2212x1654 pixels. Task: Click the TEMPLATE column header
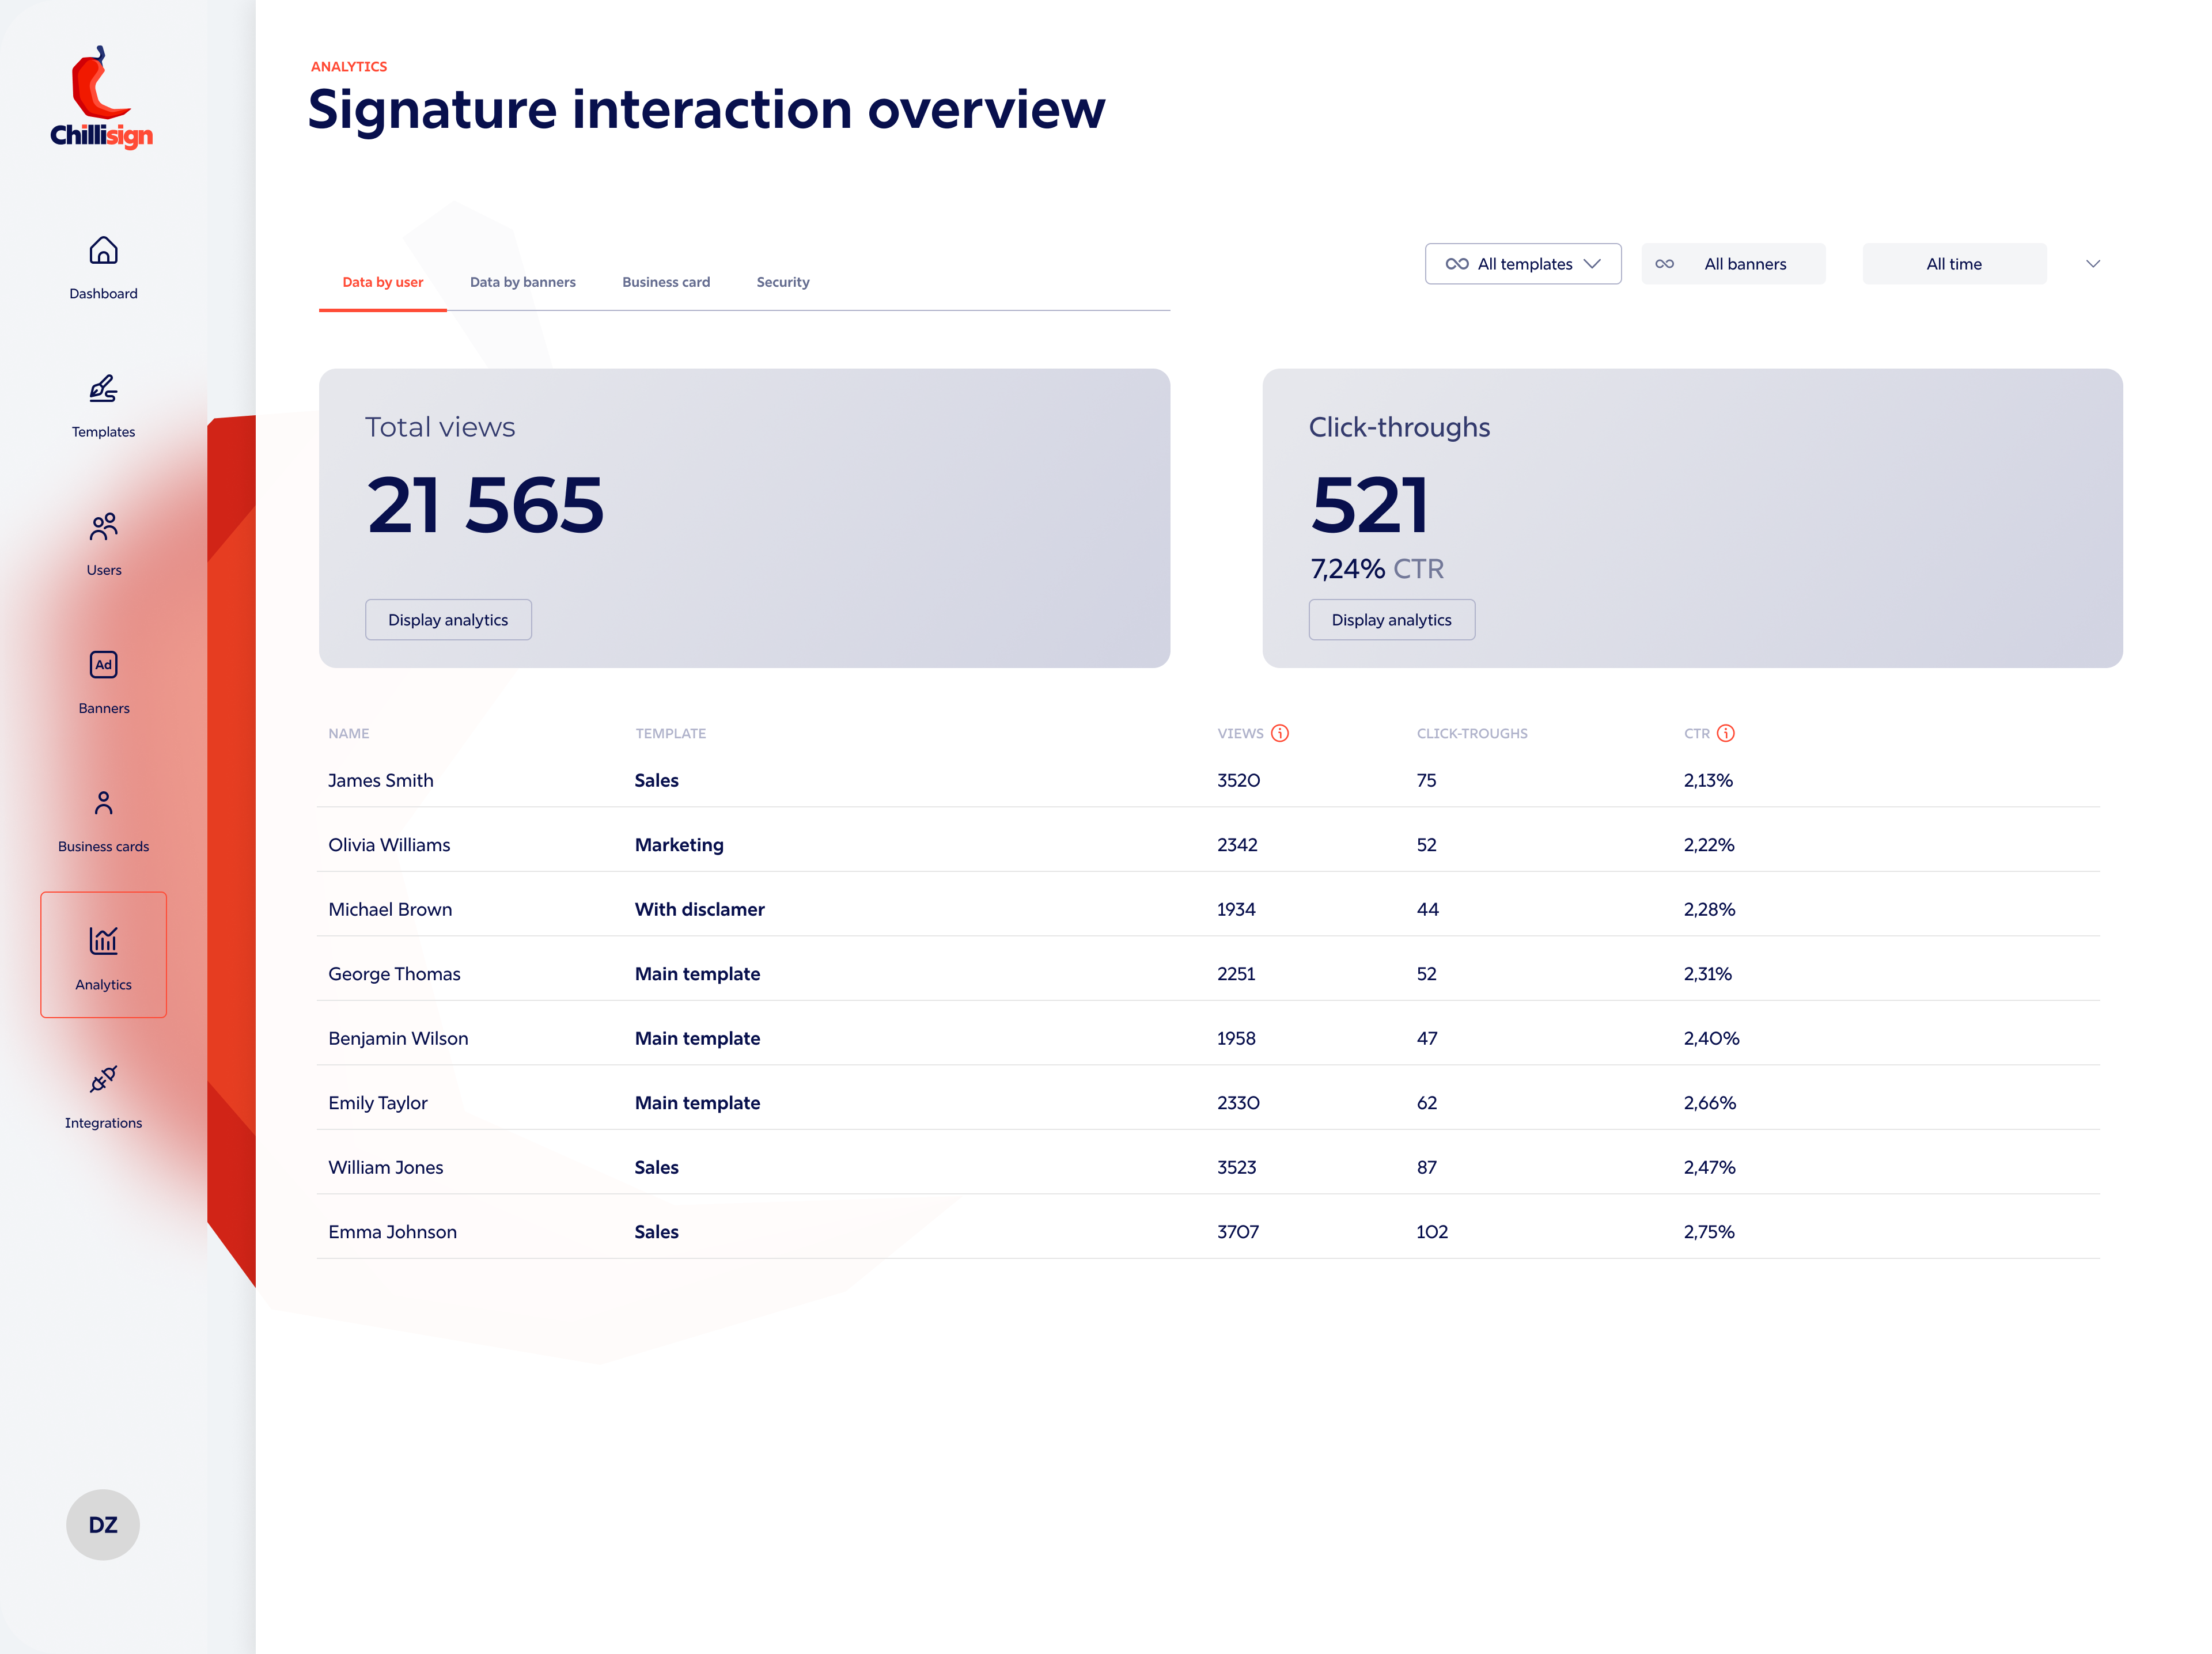pyautogui.click(x=670, y=733)
